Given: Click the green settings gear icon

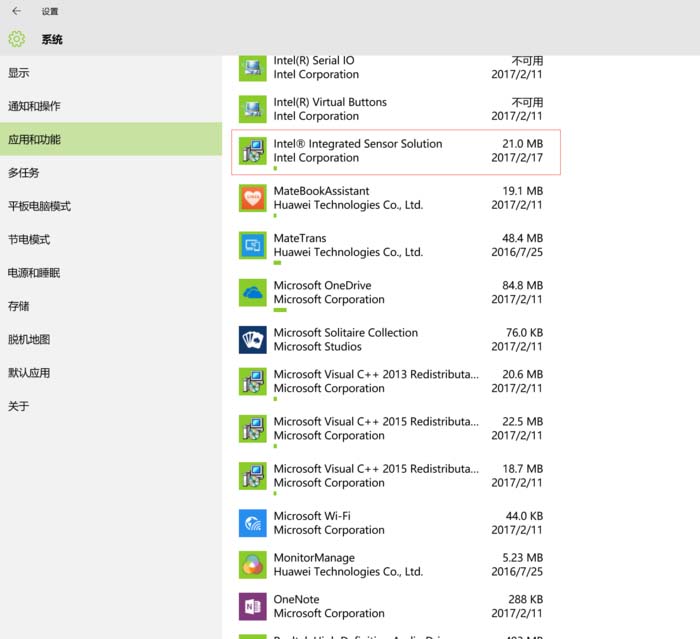Looking at the screenshot, I should (x=17, y=39).
